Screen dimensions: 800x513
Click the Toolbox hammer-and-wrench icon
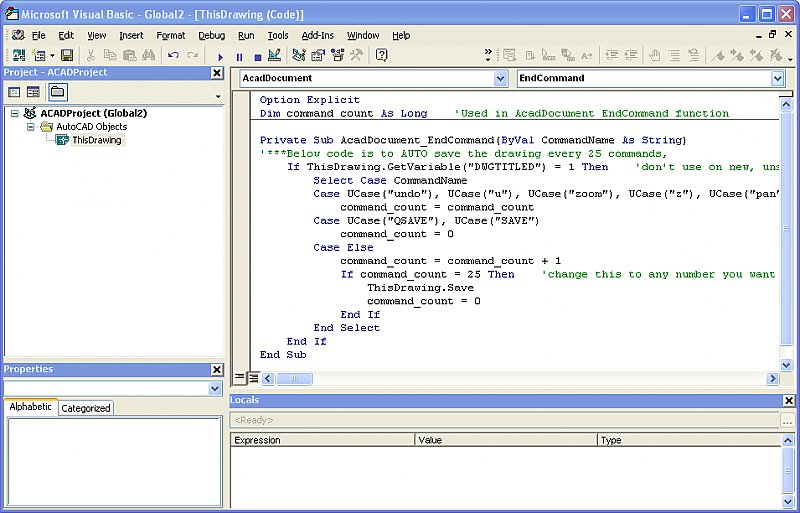point(356,55)
